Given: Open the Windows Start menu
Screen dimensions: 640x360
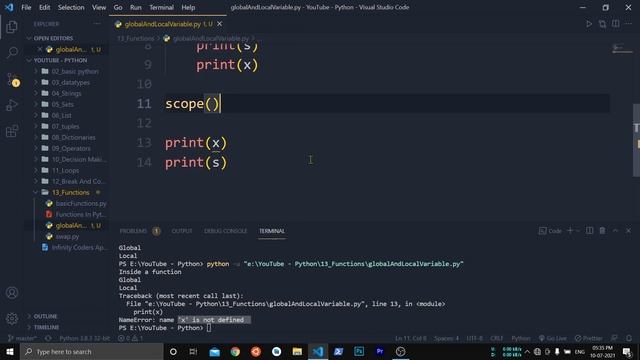Looking at the screenshot, I should (10, 351).
